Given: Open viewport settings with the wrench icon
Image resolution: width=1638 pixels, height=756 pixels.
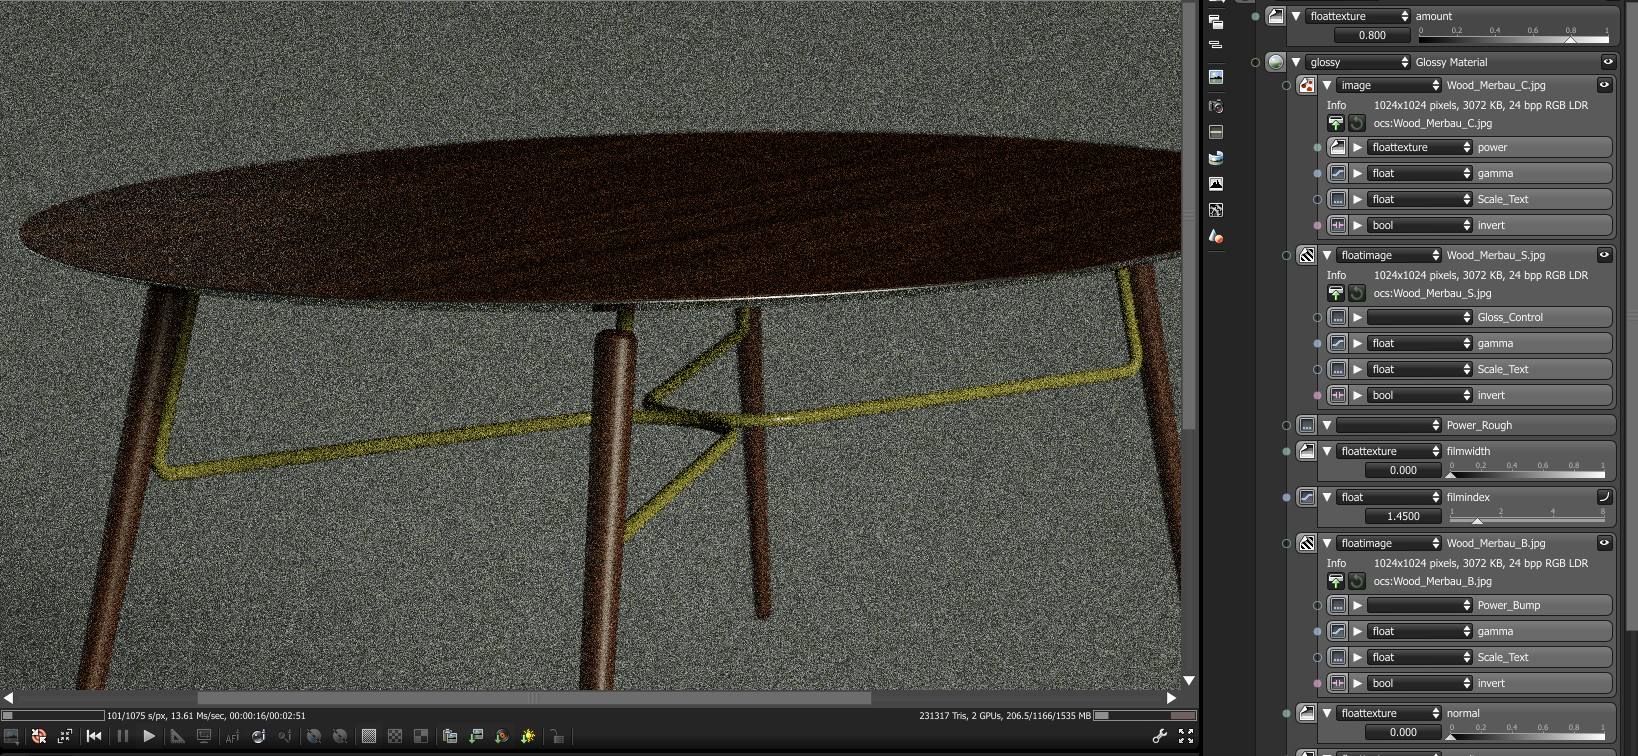Looking at the screenshot, I should click(1160, 736).
